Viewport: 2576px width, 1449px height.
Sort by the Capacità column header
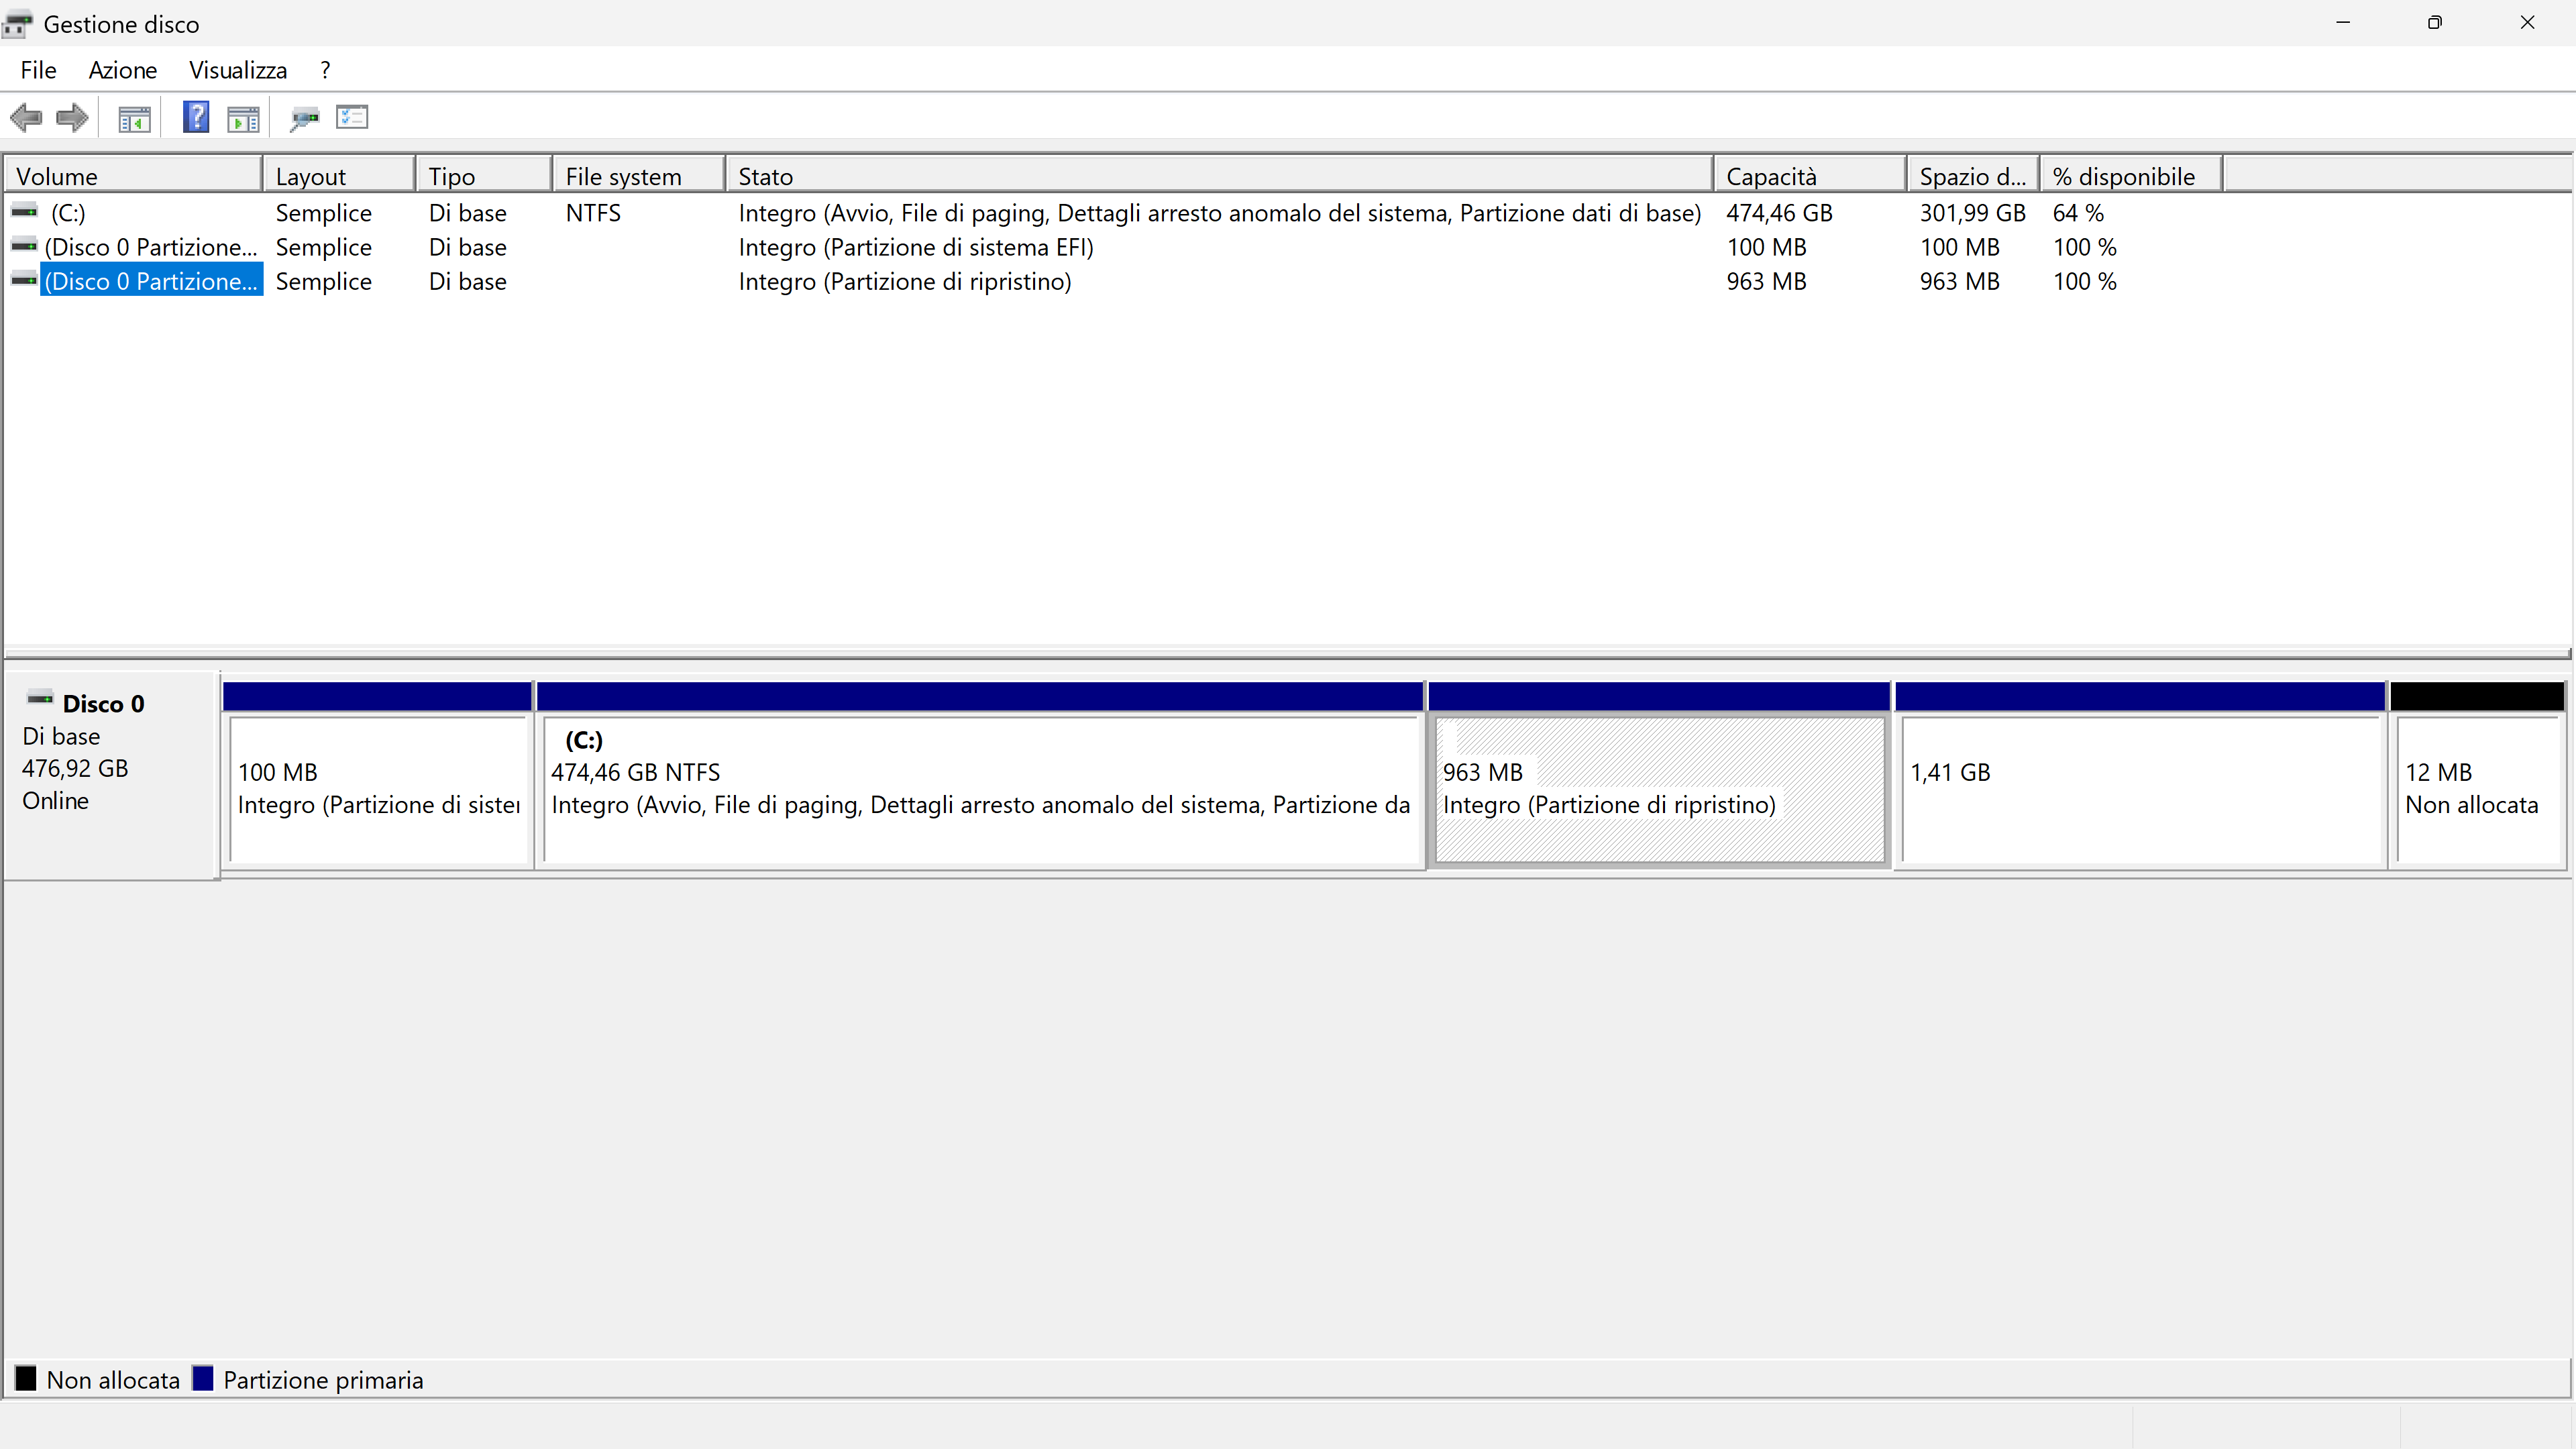(1810, 176)
